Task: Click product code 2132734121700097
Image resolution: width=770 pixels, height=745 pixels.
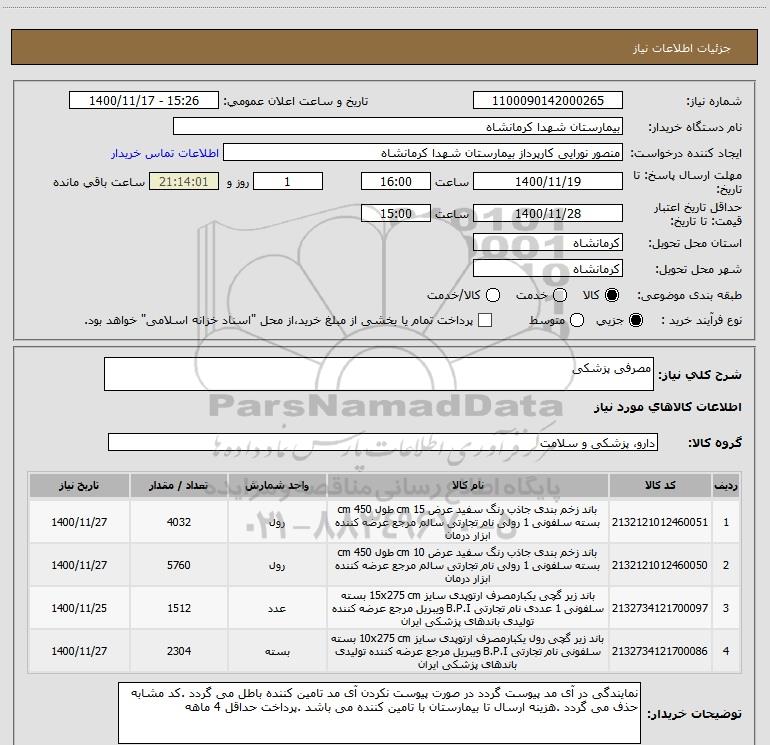Action: point(660,608)
